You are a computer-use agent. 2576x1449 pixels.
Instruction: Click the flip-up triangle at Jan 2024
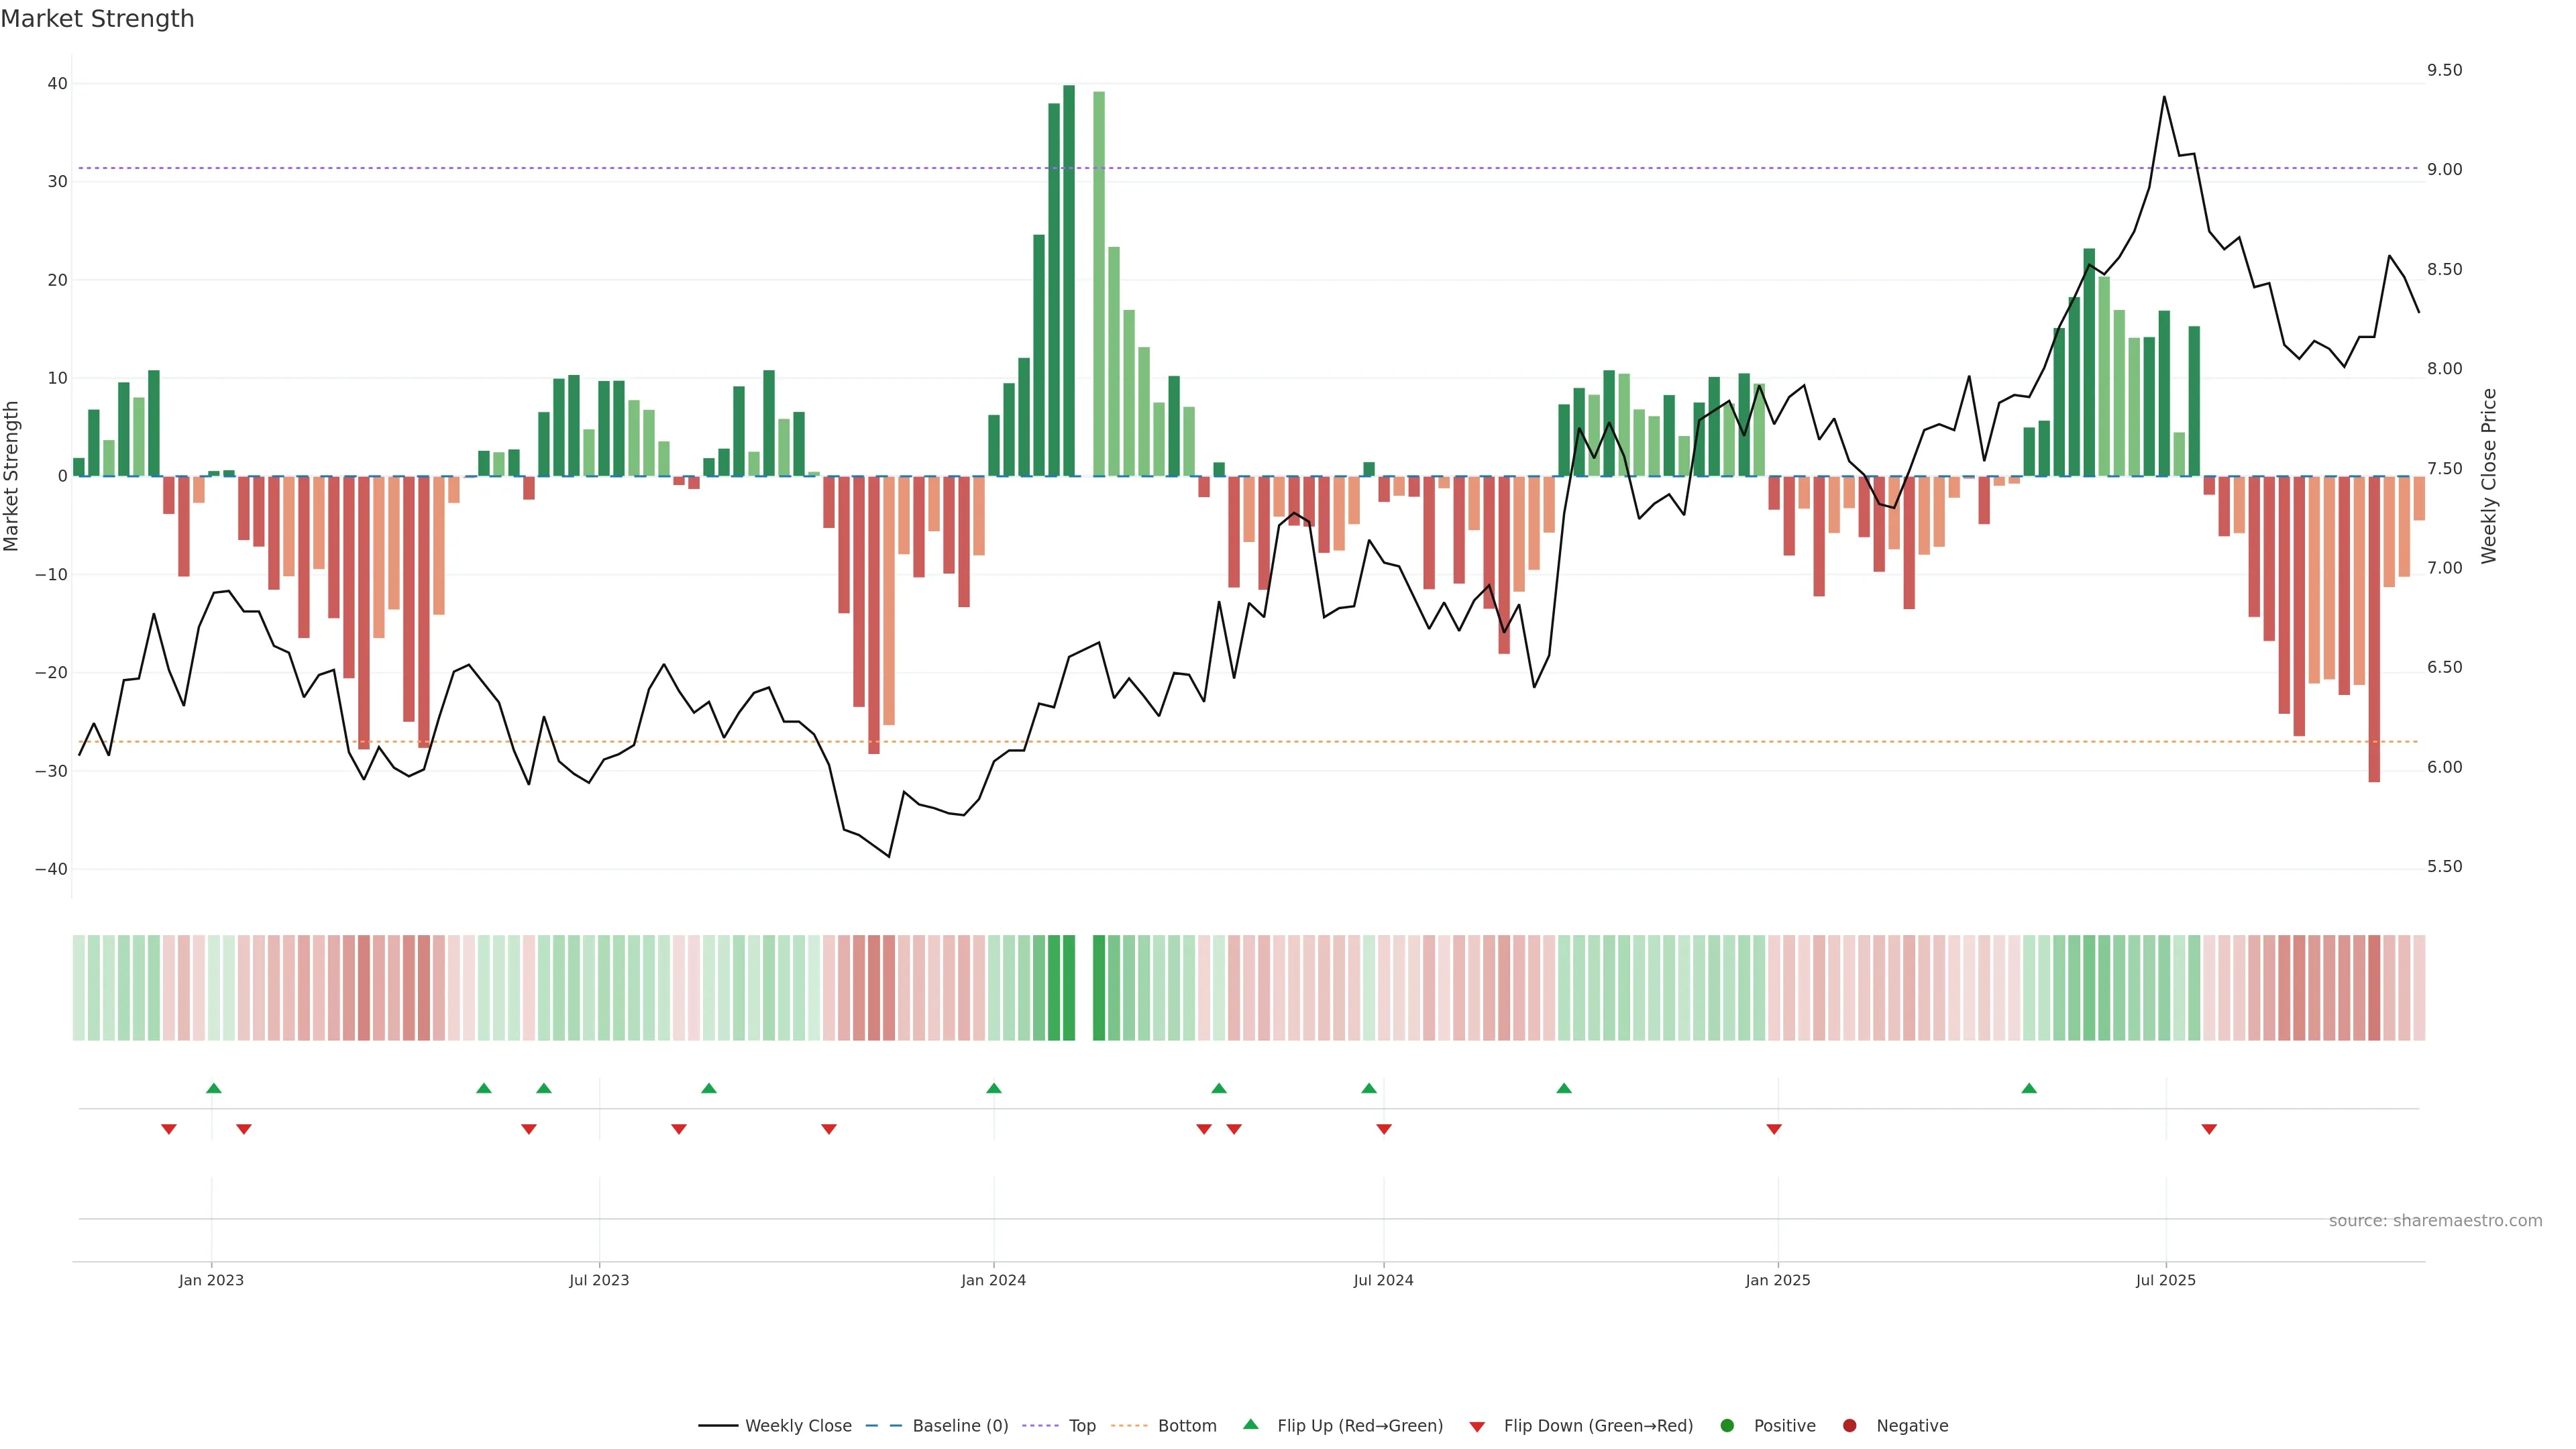[993, 1088]
